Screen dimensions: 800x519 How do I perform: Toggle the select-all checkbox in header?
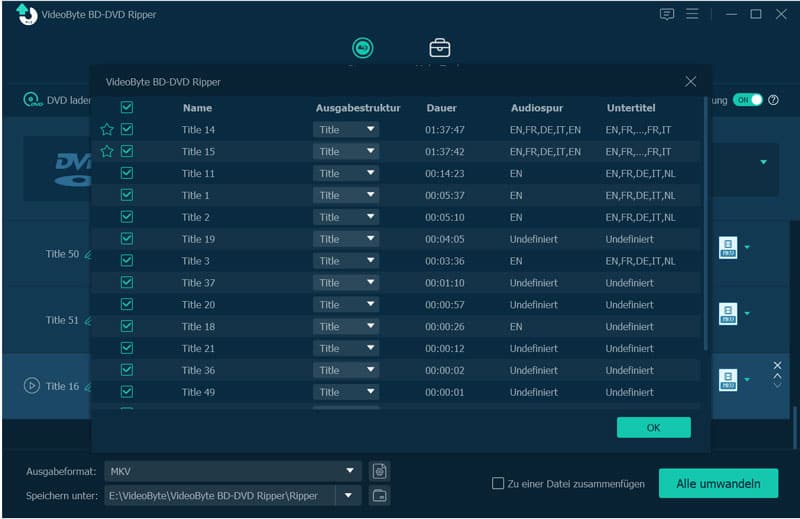pos(127,107)
